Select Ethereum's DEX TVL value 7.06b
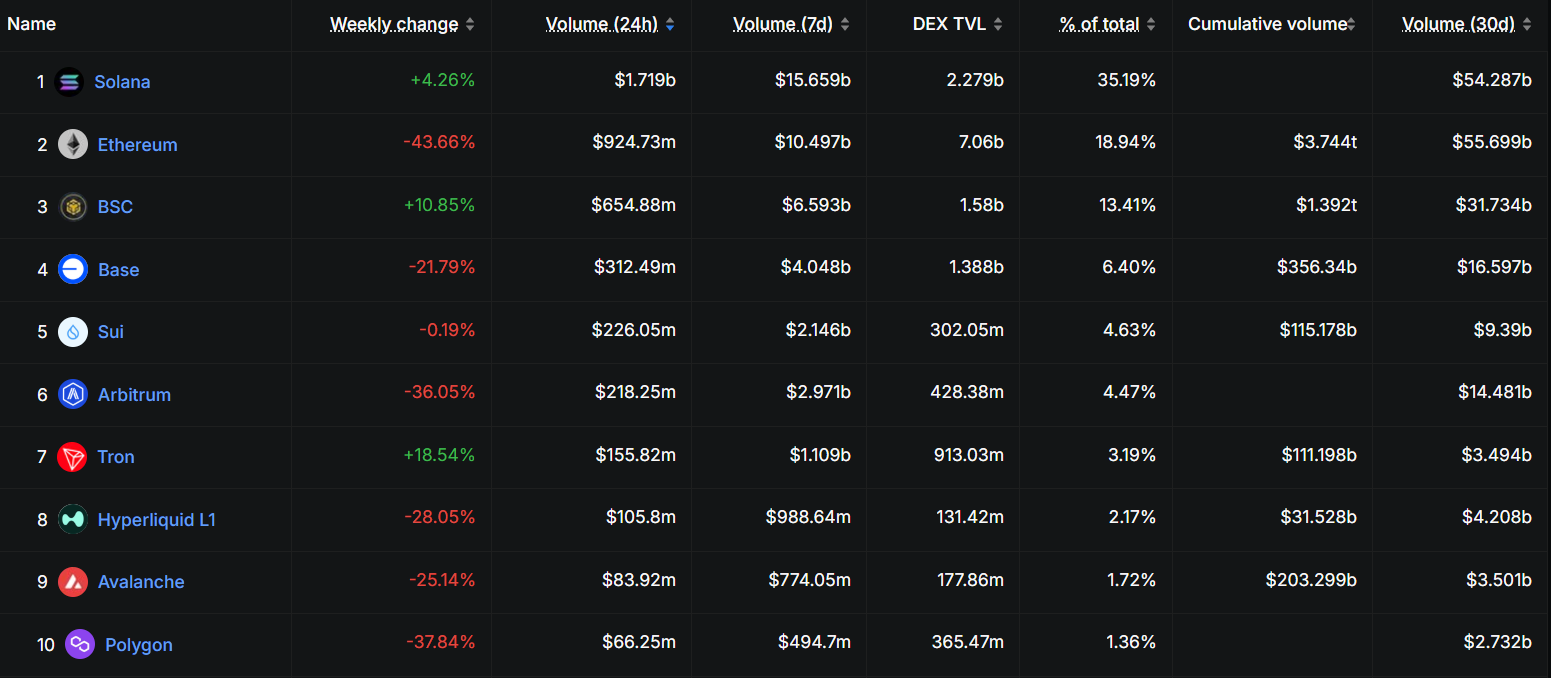 coord(980,143)
